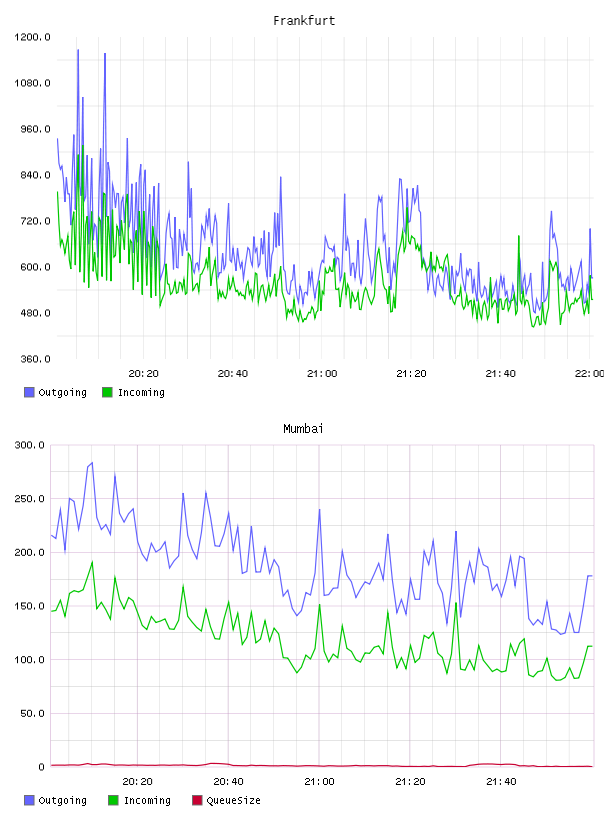Click the 20:20 time label on Frankfurt chart
608x816 pixels.
(143, 374)
